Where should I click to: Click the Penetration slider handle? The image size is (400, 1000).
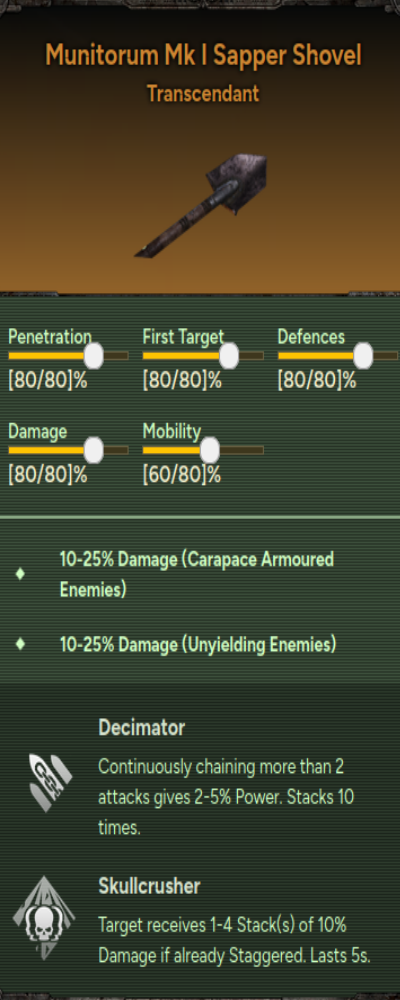tap(94, 355)
